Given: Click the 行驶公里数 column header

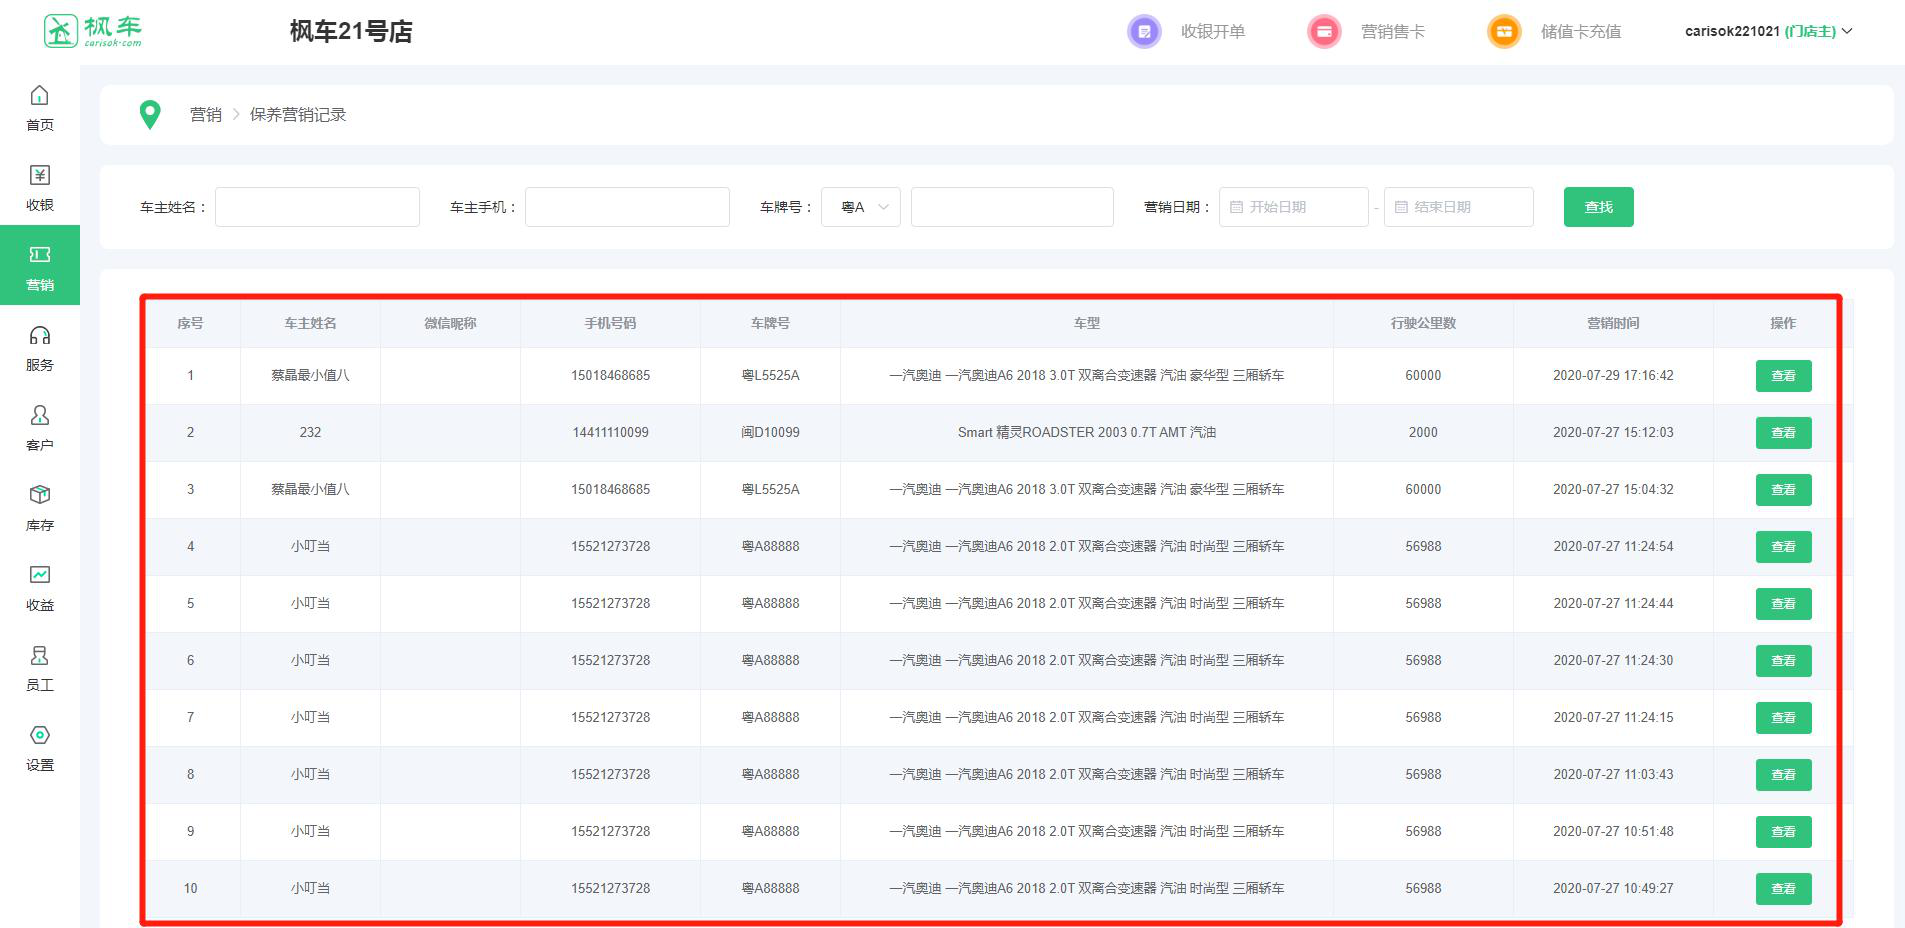Looking at the screenshot, I should [1423, 323].
